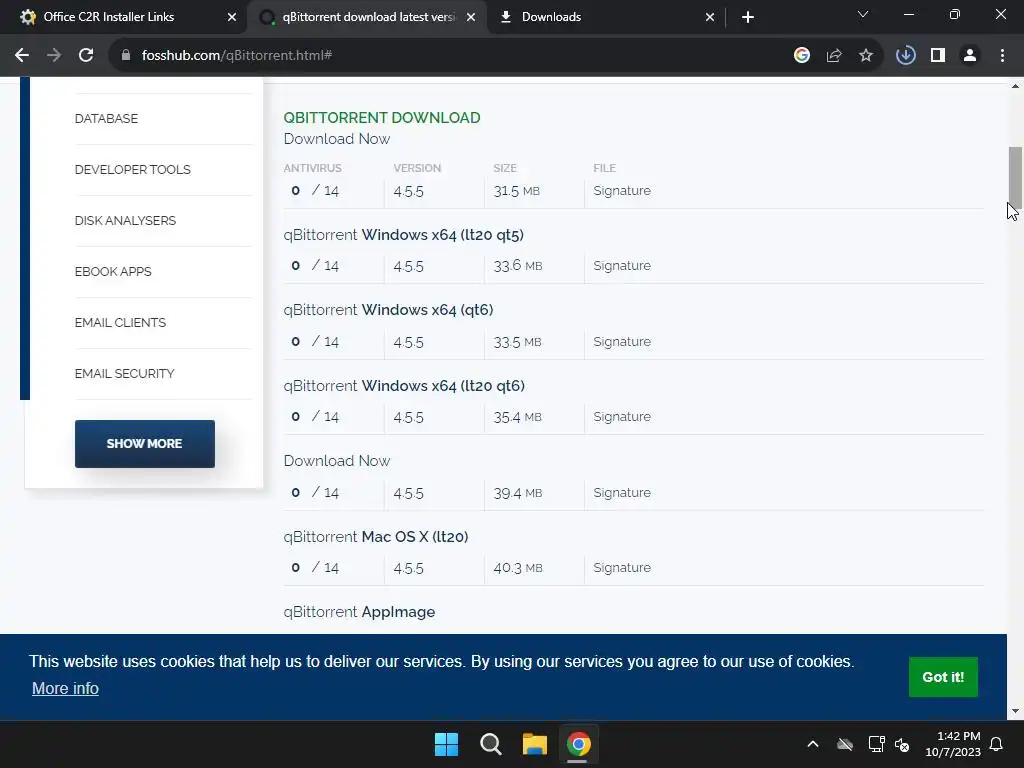Download qBittorrent Windows x64 (lt20 qt6)
Image resolution: width=1024 pixels, height=768 pixels.
pyautogui.click(x=404, y=386)
